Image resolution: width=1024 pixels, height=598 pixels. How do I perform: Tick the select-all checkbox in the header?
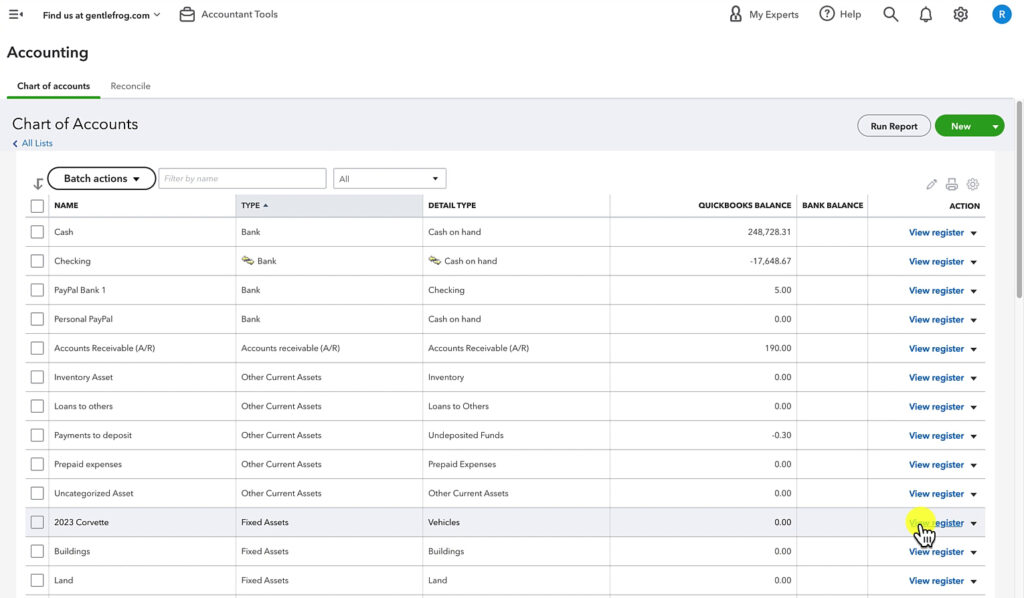[x=37, y=205]
